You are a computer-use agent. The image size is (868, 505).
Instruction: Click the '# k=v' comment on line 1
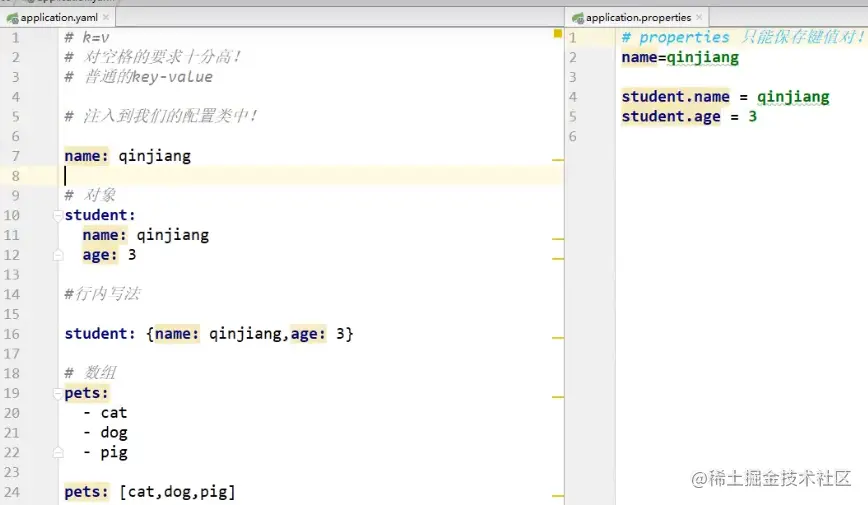pyautogui.click(x=87, y=38)
